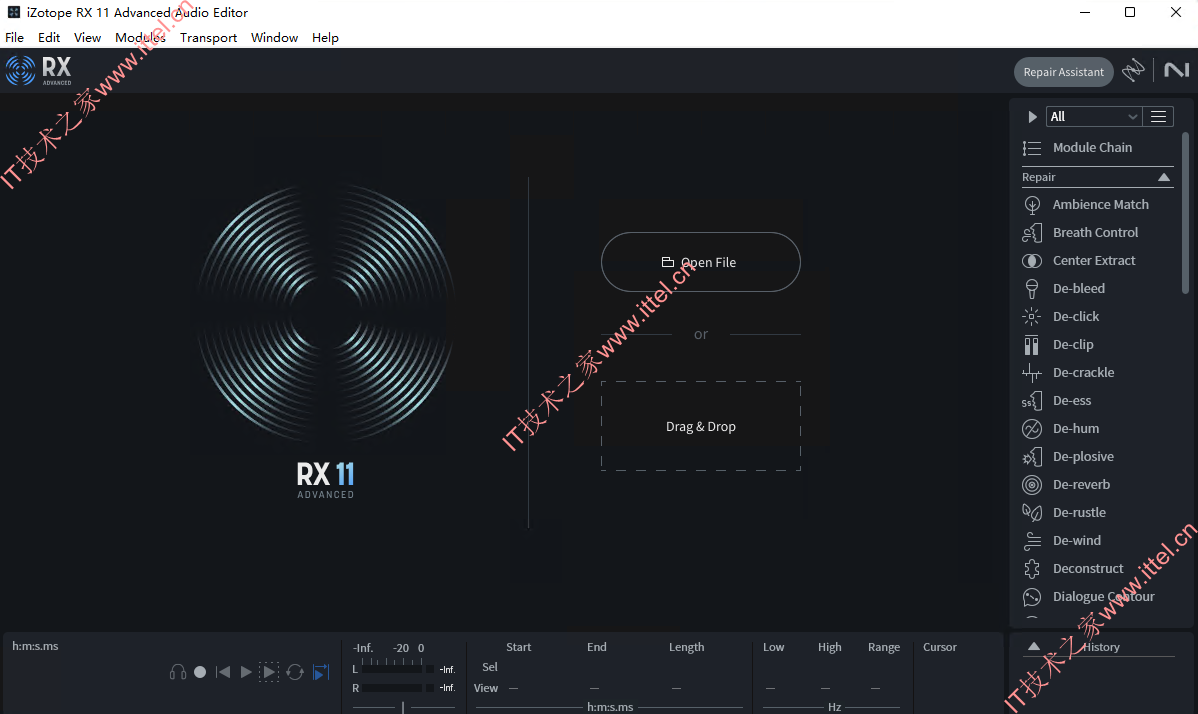This screenshot has height=714, width=1198.
Task: Click the module list vertical scrollbar
Action: pos(1185,213)
